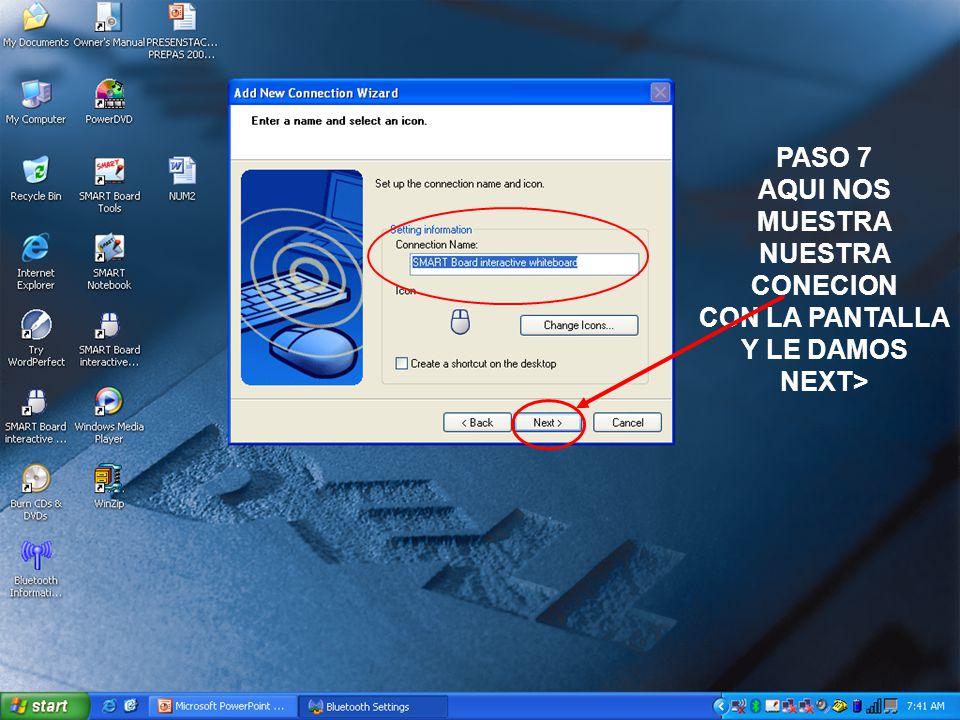Switch to Bluetooth Settings taskbar button
Screen dimensions: 960x720
(373, 706)
